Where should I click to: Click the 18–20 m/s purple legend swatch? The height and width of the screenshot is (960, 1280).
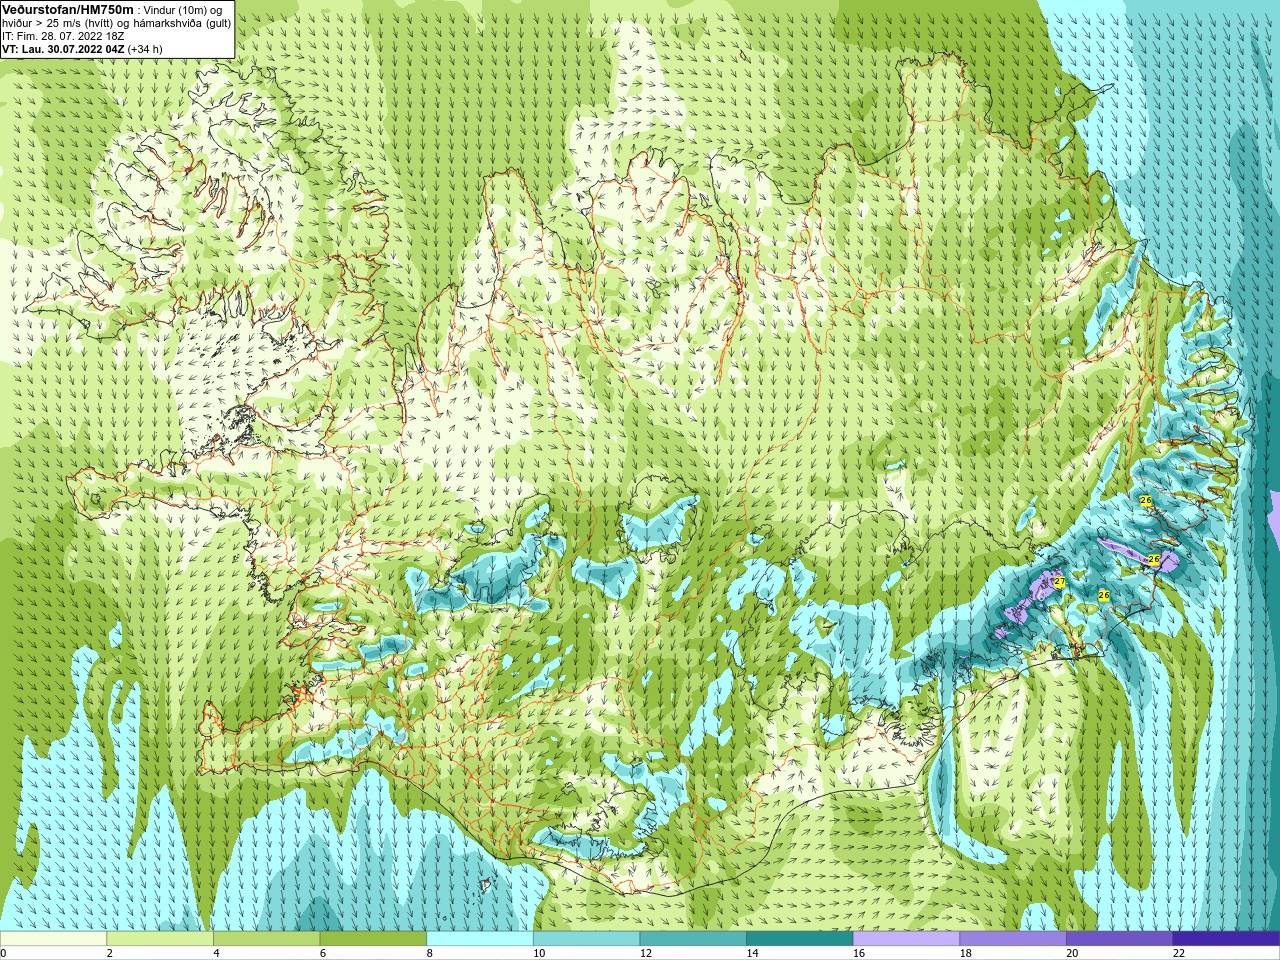coord(1013,939)
